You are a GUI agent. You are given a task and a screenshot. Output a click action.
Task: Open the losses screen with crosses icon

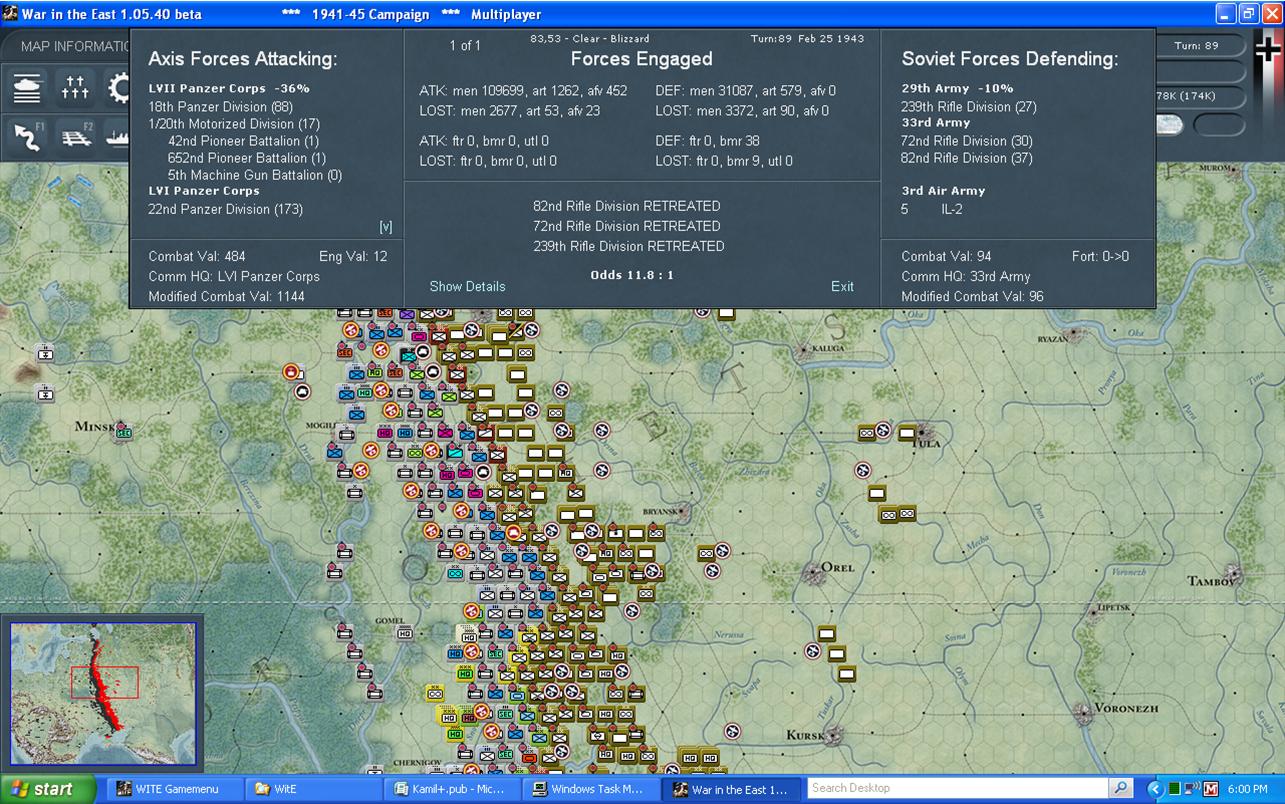pos(75,88)
